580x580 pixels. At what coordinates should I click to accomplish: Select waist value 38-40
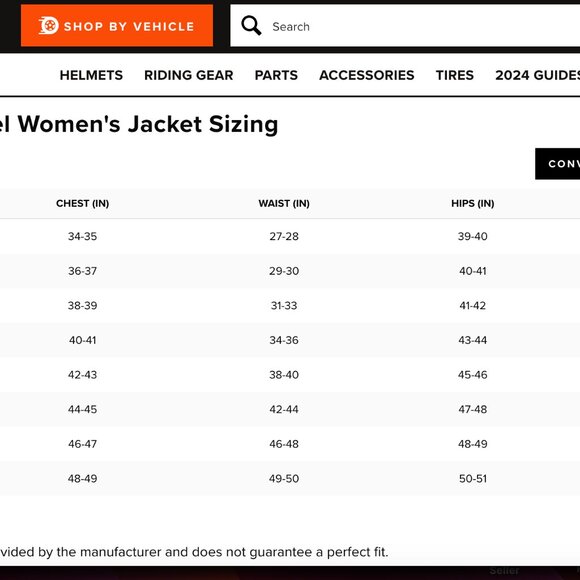click(284, 375)
